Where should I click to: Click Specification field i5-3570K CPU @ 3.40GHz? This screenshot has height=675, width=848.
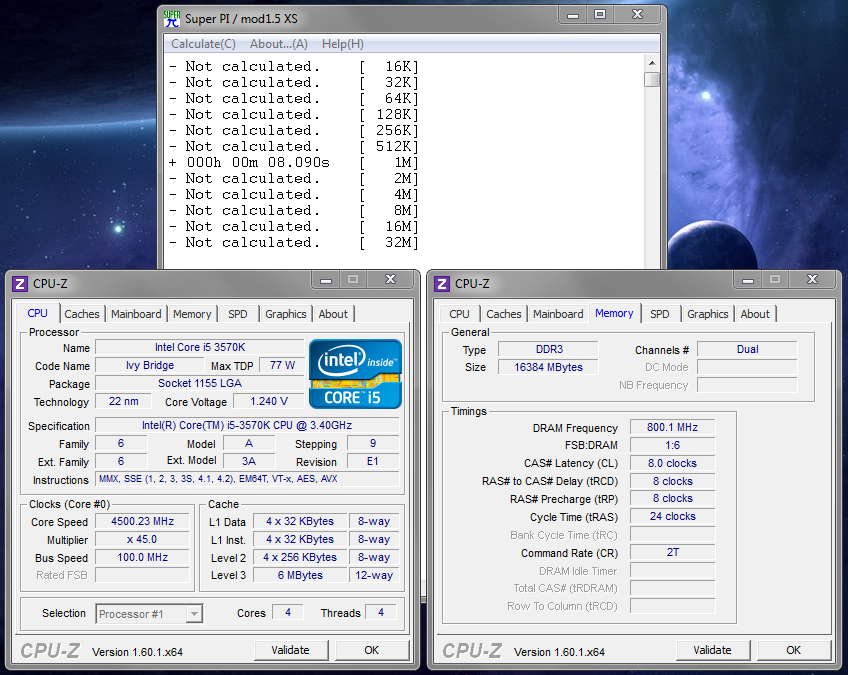[x=247, y=425]
